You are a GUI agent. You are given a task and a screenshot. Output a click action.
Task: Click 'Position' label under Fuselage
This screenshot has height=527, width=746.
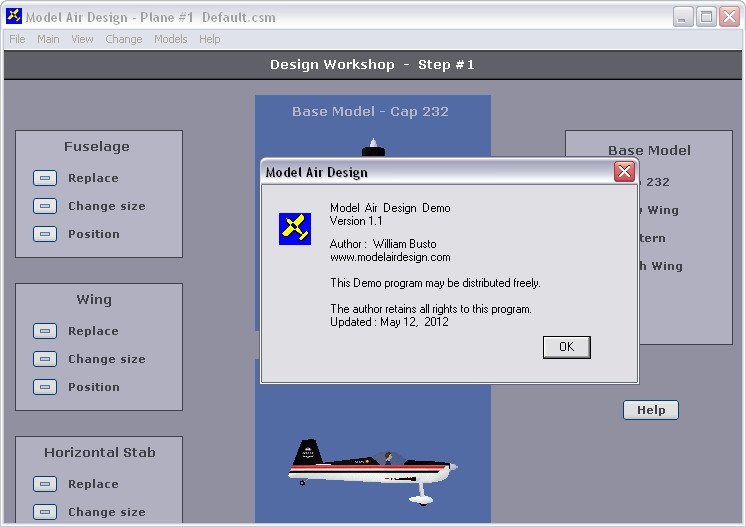[x=94, y=234]
